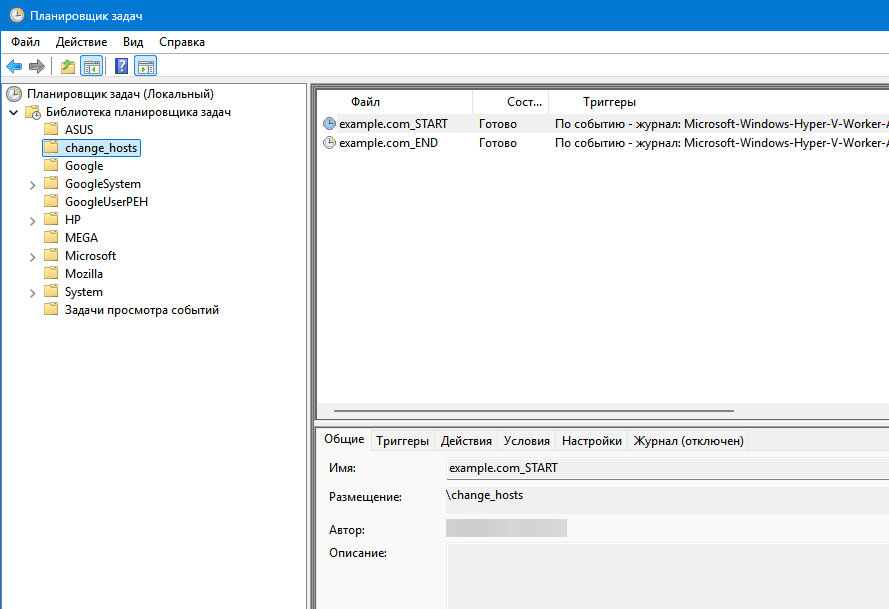Toggle the console tree pane icon
Image resolution: width=889 pixels, height=609 pixels.
[x=91, y=67]
